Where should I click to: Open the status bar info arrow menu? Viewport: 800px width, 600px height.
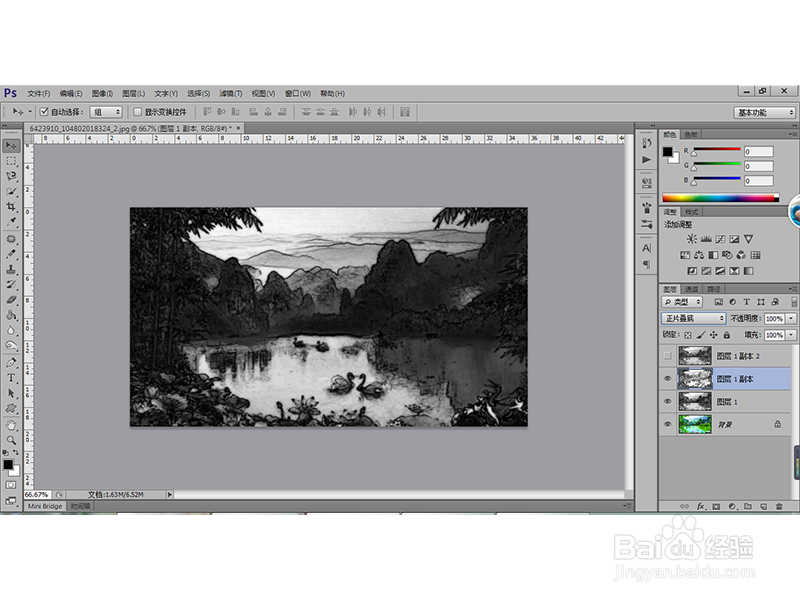coord(170,494)
